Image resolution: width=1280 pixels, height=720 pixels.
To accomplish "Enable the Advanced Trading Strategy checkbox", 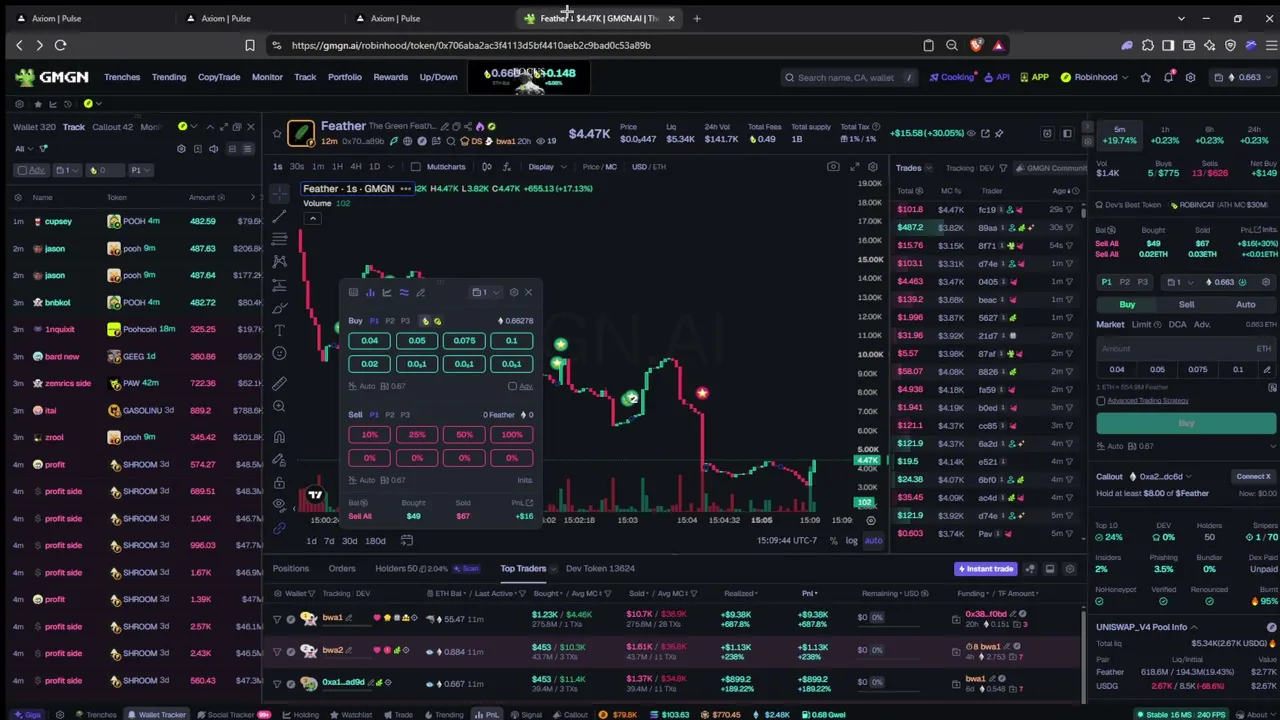I will click(1101, 401).
